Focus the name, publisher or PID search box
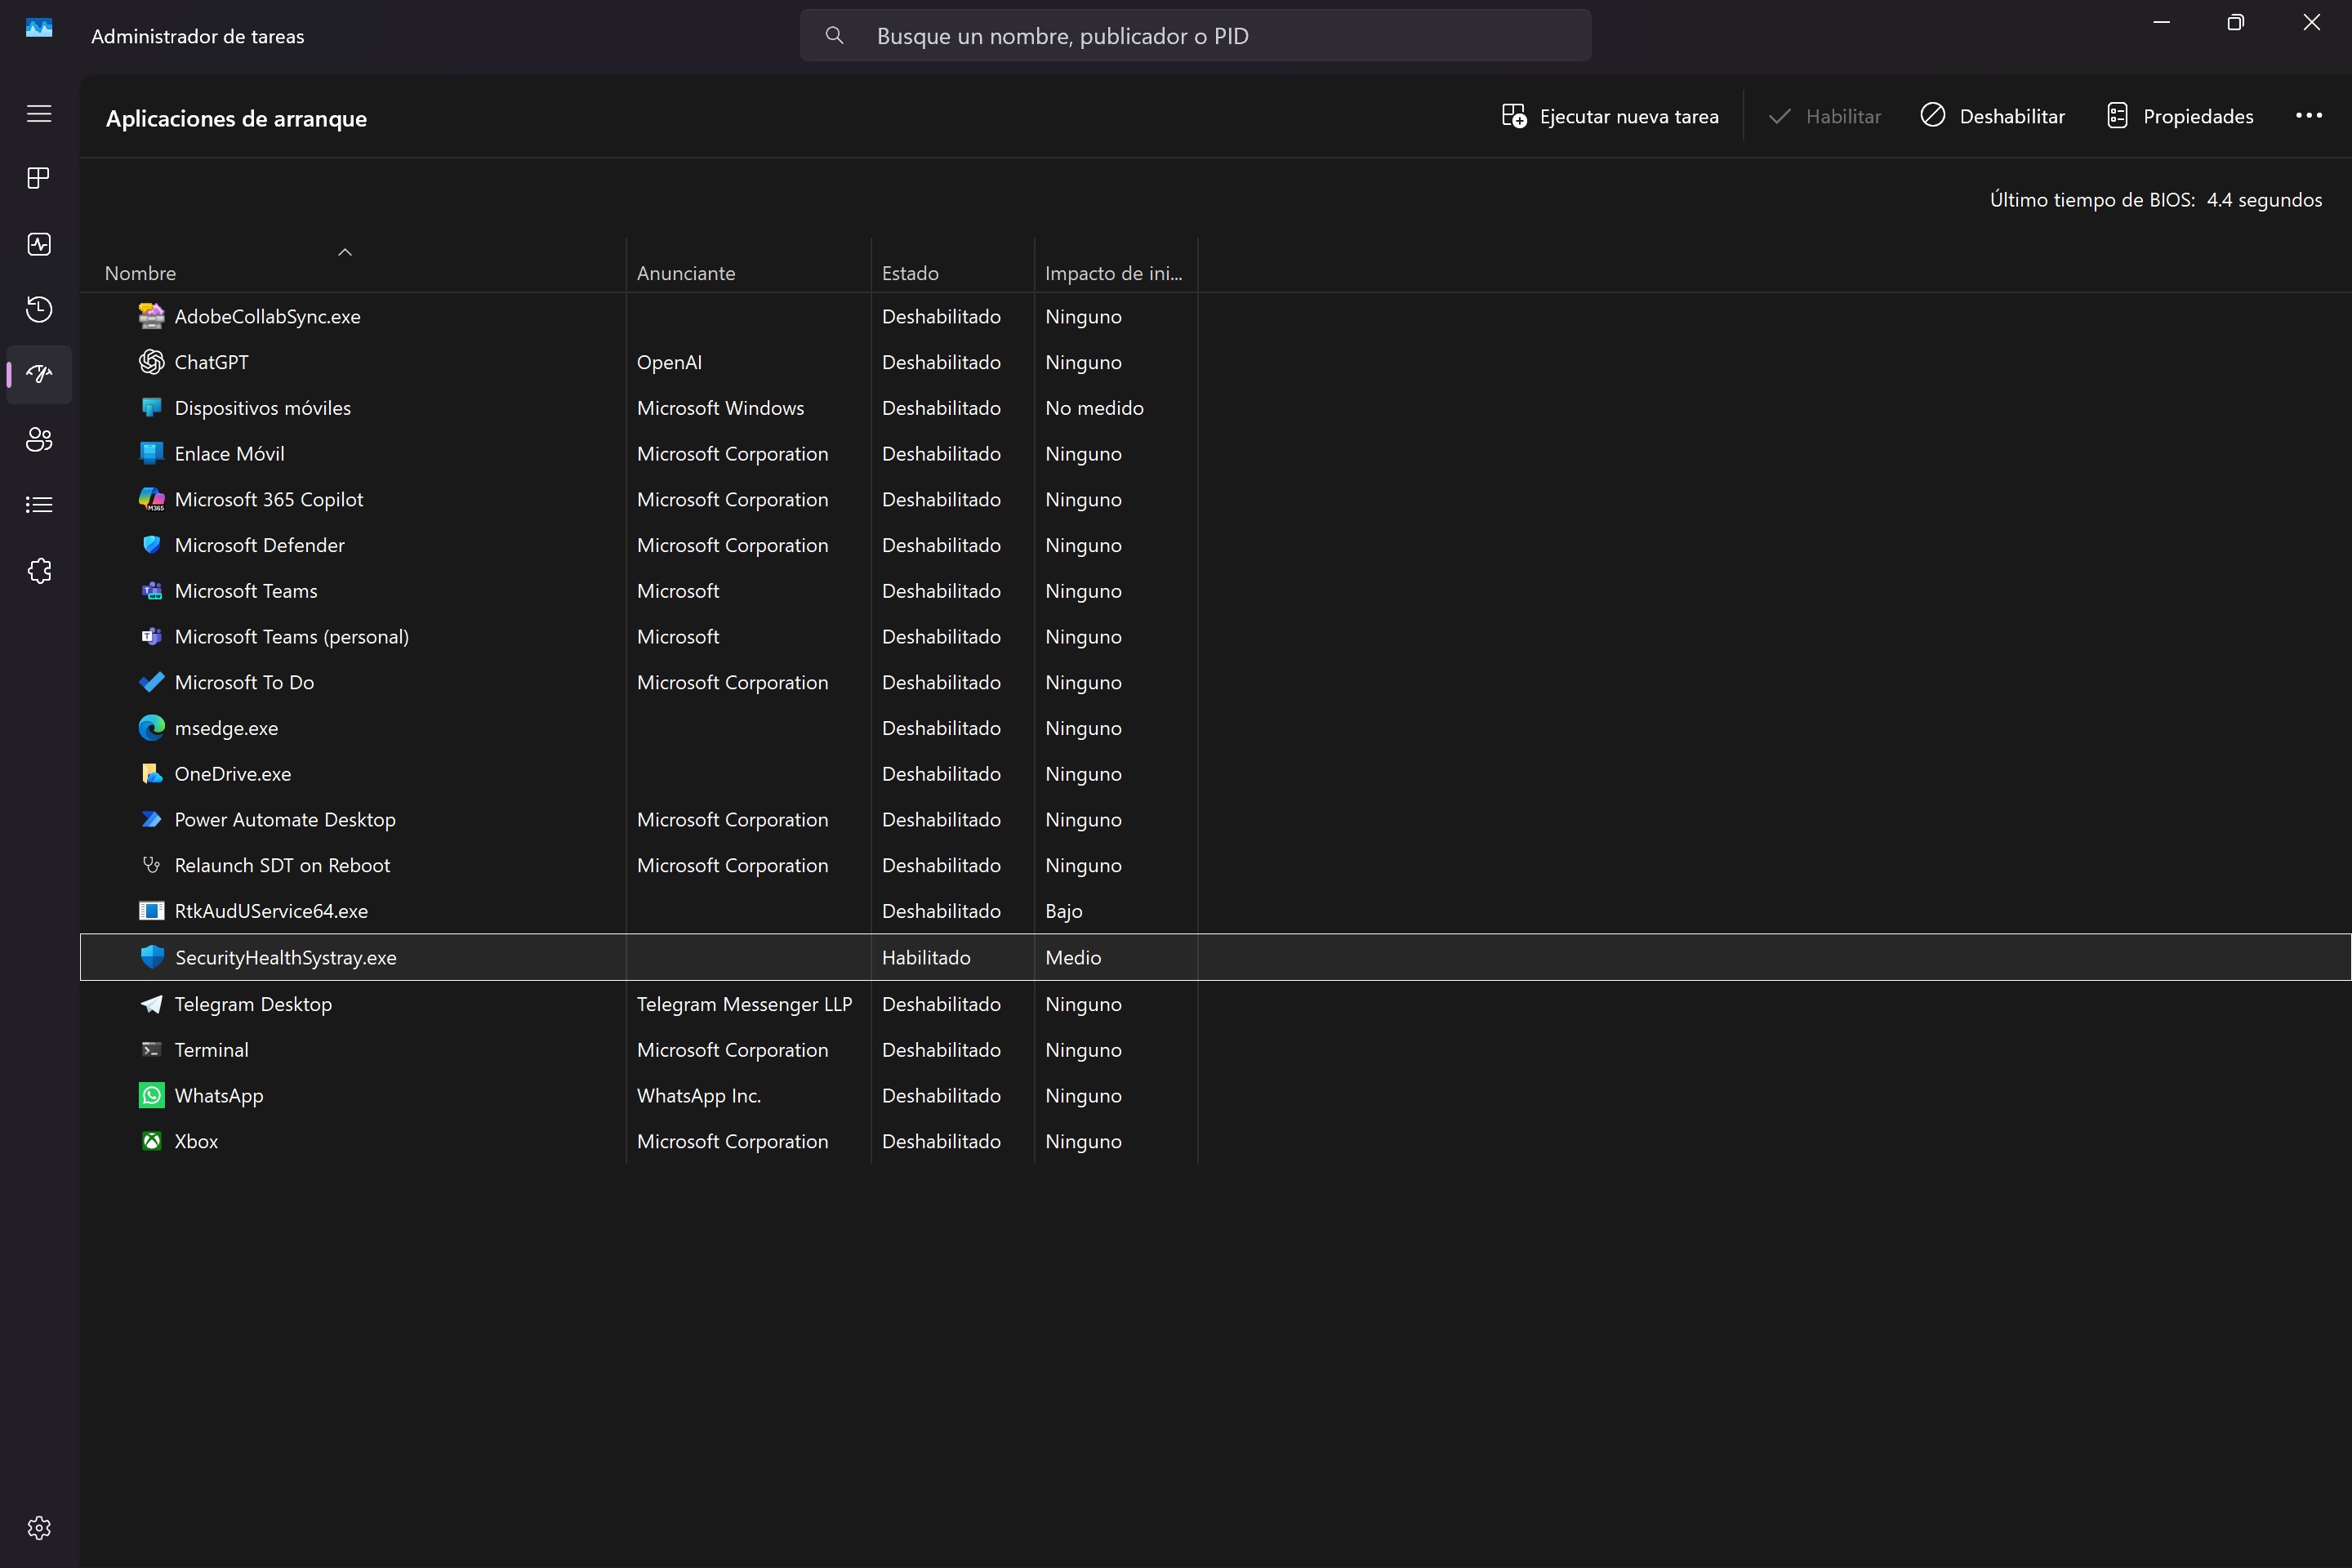Image resolution: width=2352 pixels, height=1568 pixels. 1195,36
